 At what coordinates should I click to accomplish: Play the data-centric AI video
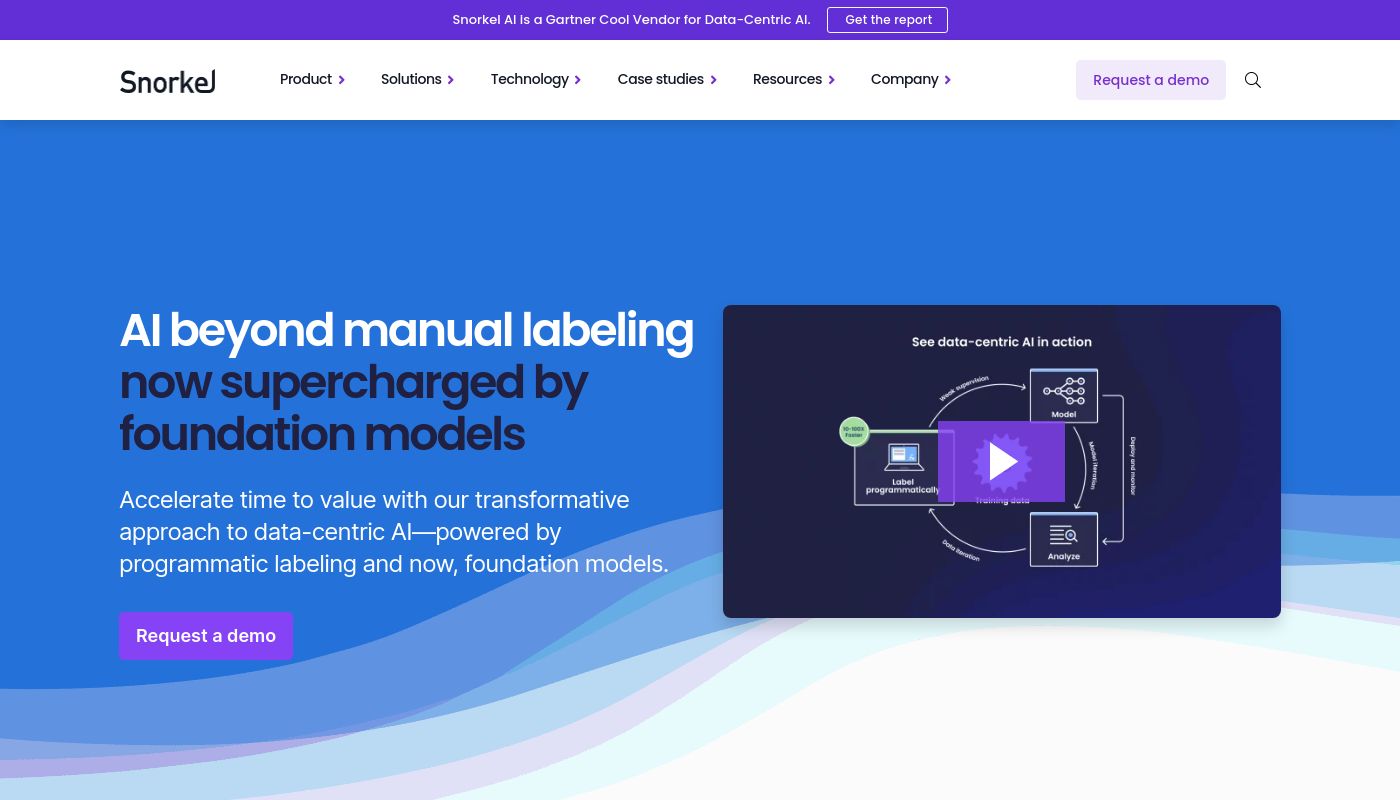[x=1001, y=462]
